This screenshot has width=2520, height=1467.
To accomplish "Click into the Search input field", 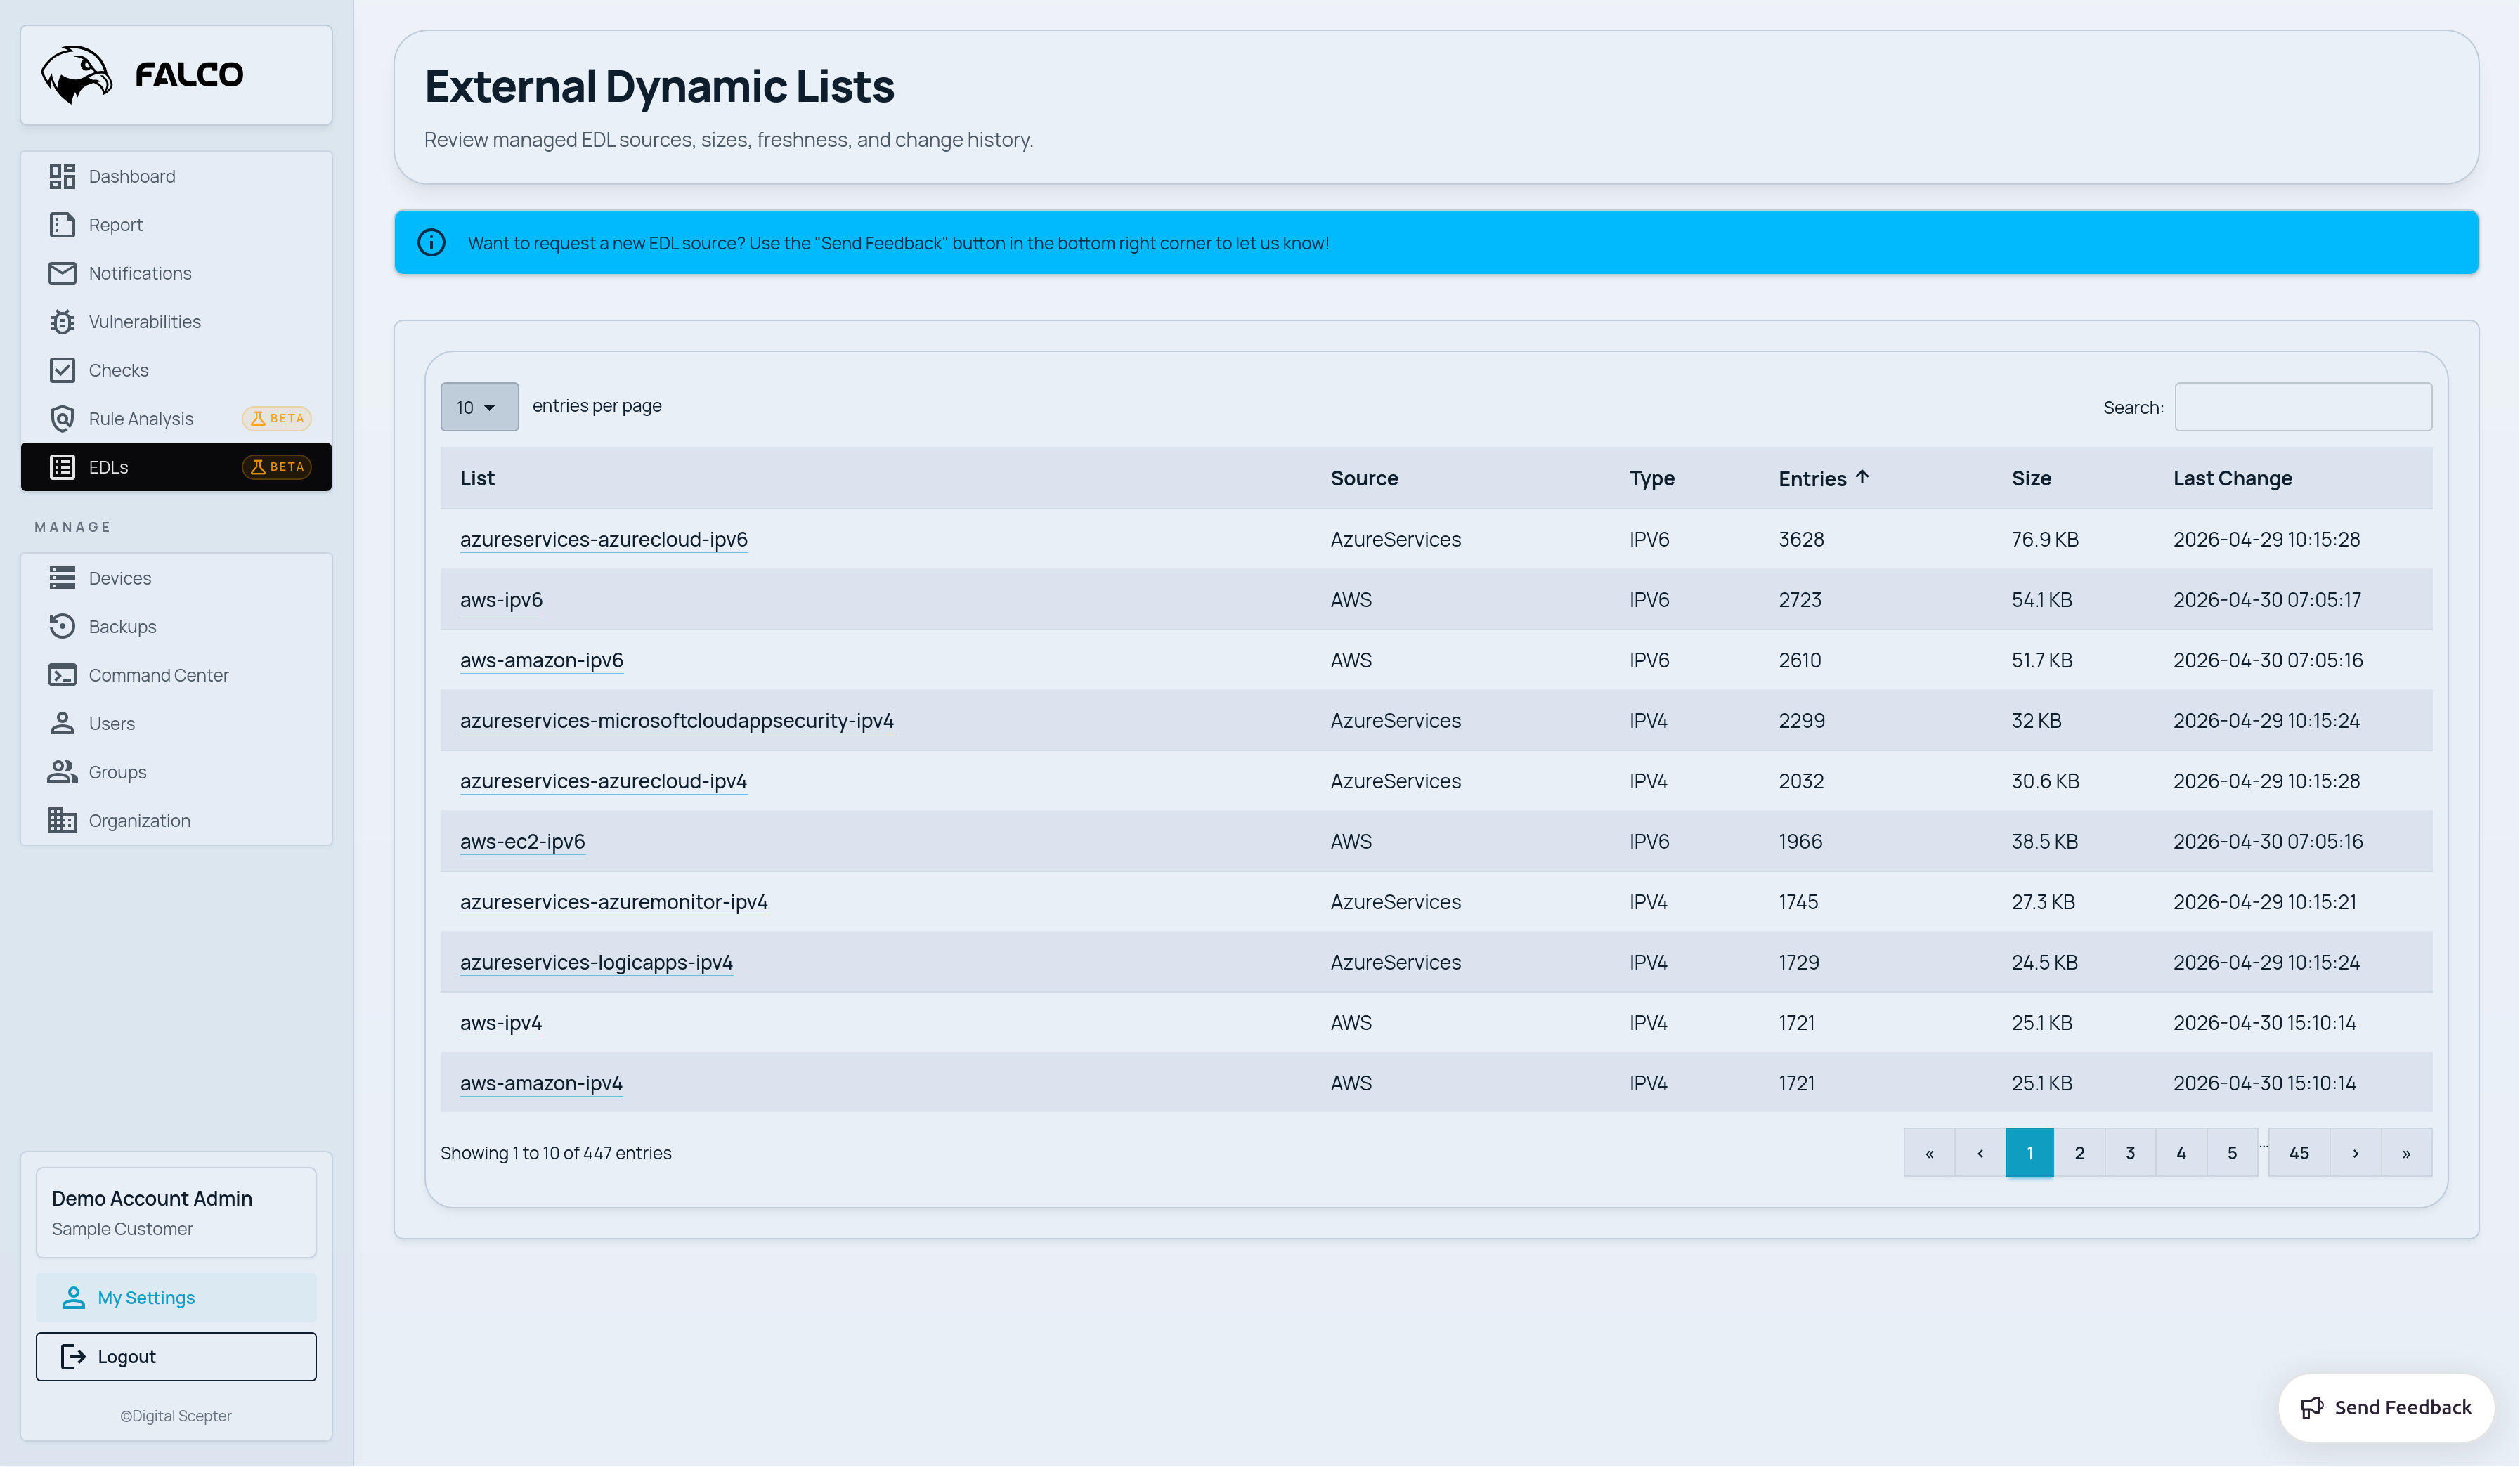I will pyautogui.click(x=2304, y=407).
